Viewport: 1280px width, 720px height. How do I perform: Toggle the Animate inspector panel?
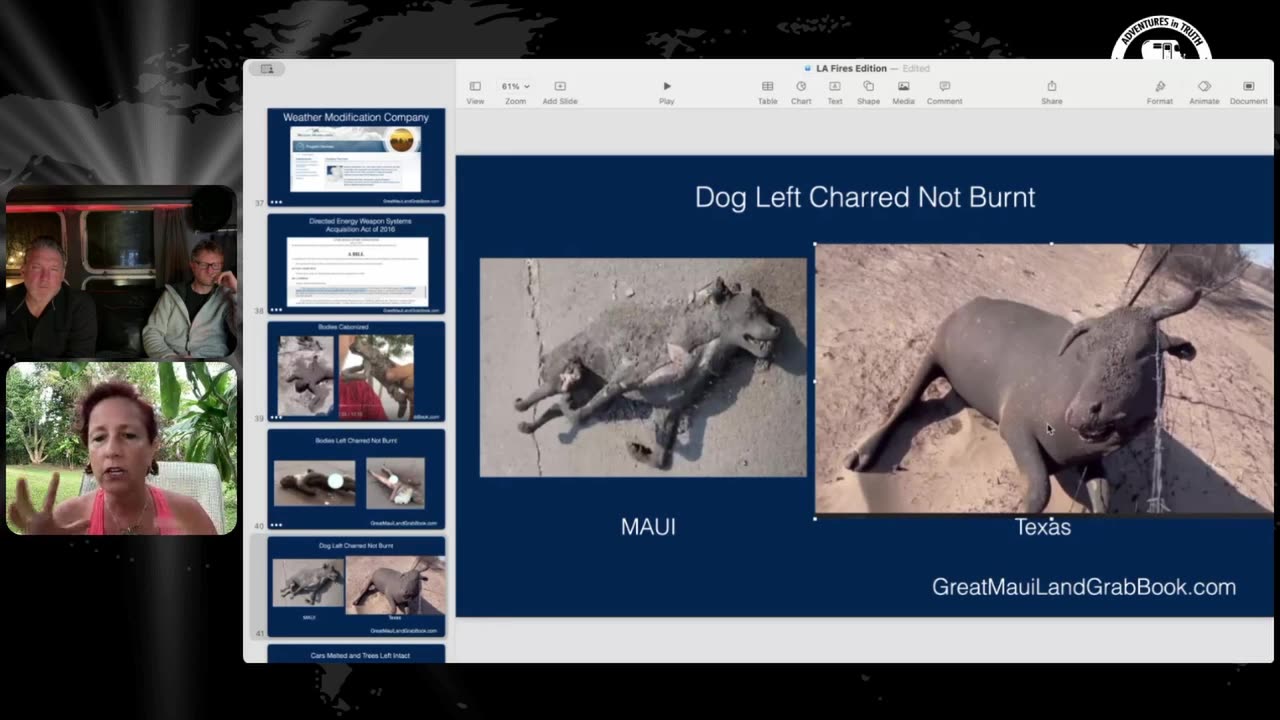[1204, 92]
